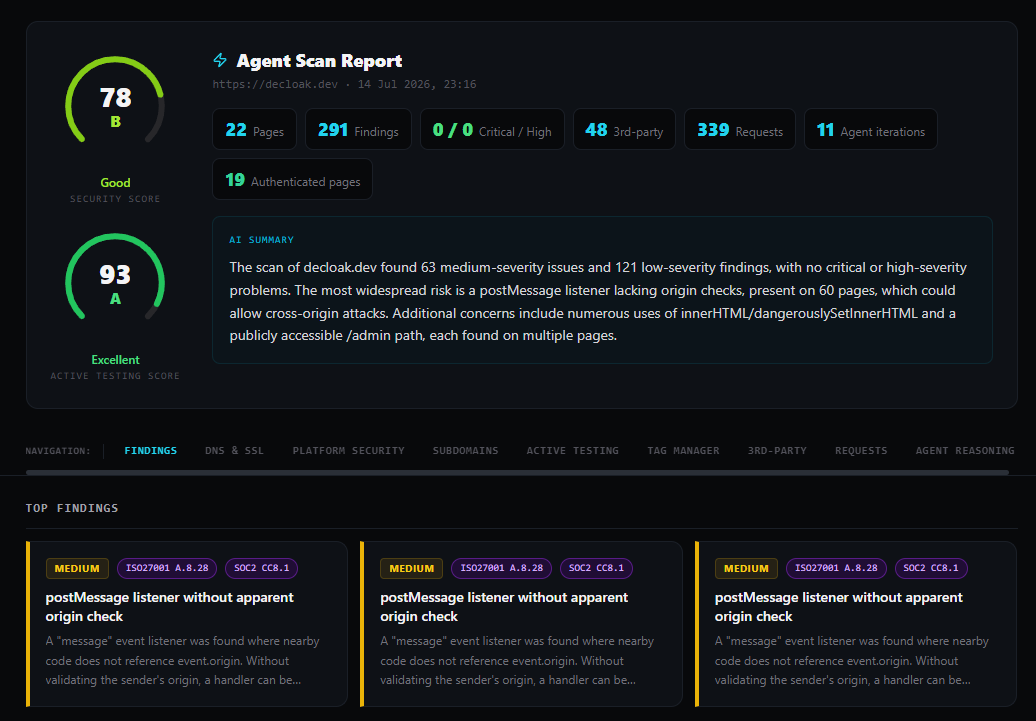Open the Tag Manager tab
This screenshot has height=721, width=1036.
pyautogui.click(x=683, y=451)
